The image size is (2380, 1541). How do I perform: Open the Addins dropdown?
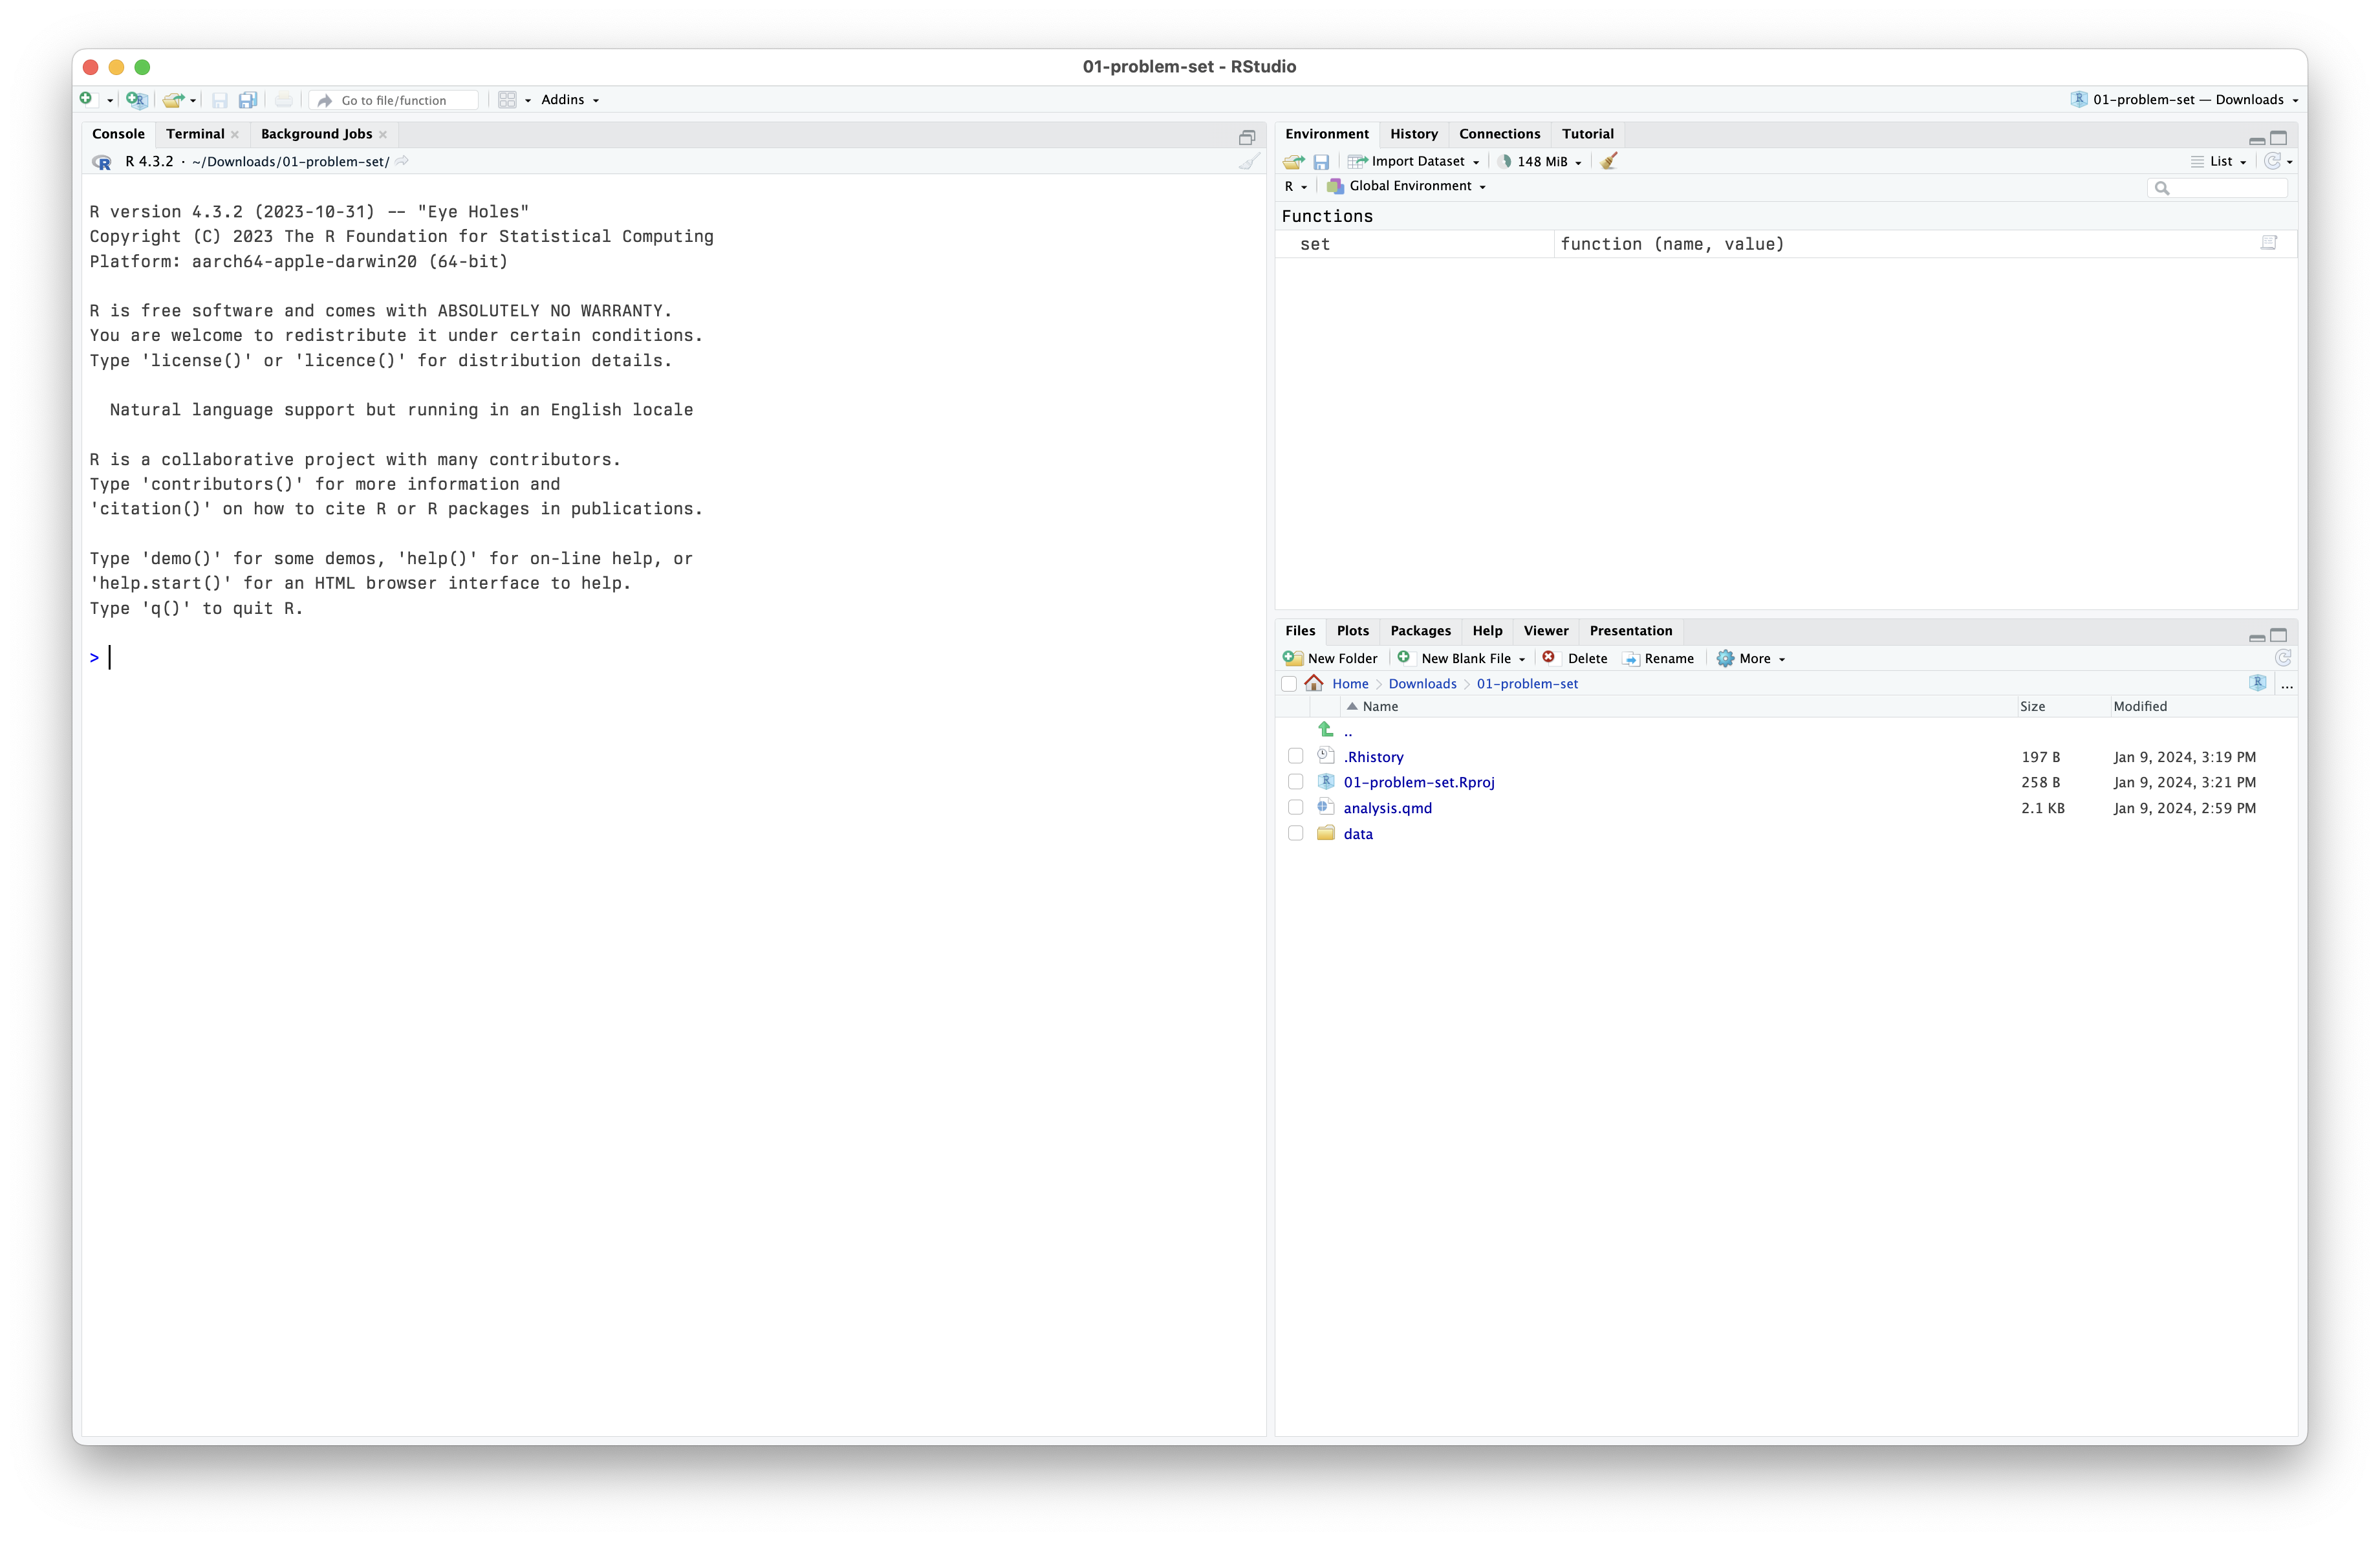coord(570,100)
